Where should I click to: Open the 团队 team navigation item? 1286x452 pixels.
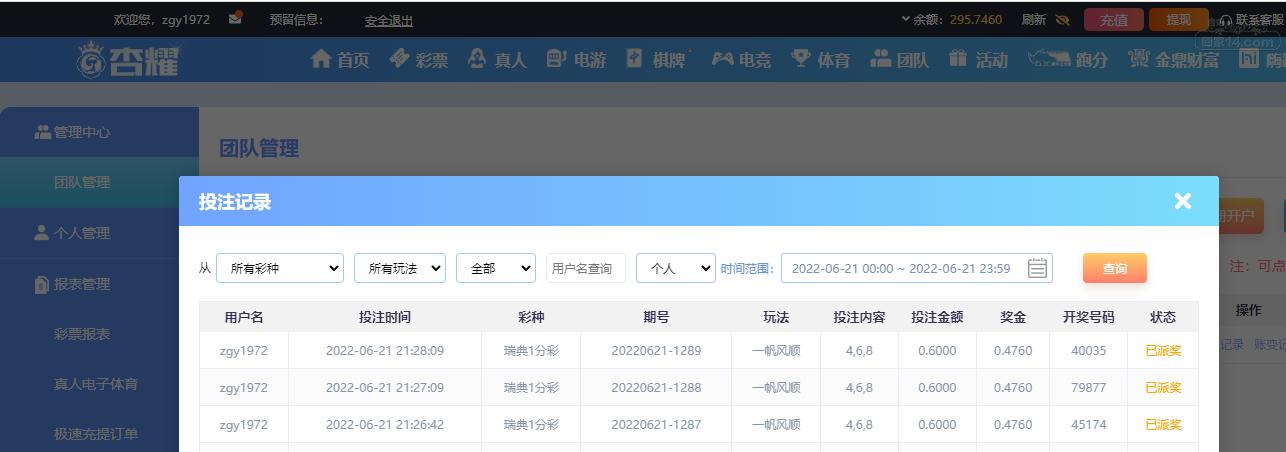899,60
